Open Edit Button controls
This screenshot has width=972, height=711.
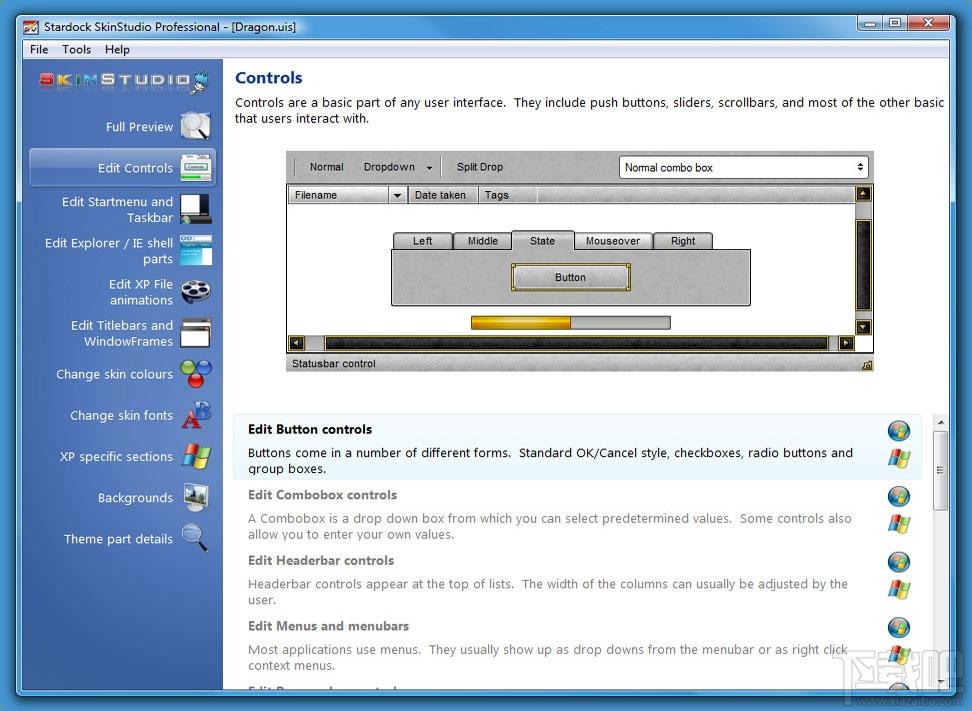click(x=577, y=448)
